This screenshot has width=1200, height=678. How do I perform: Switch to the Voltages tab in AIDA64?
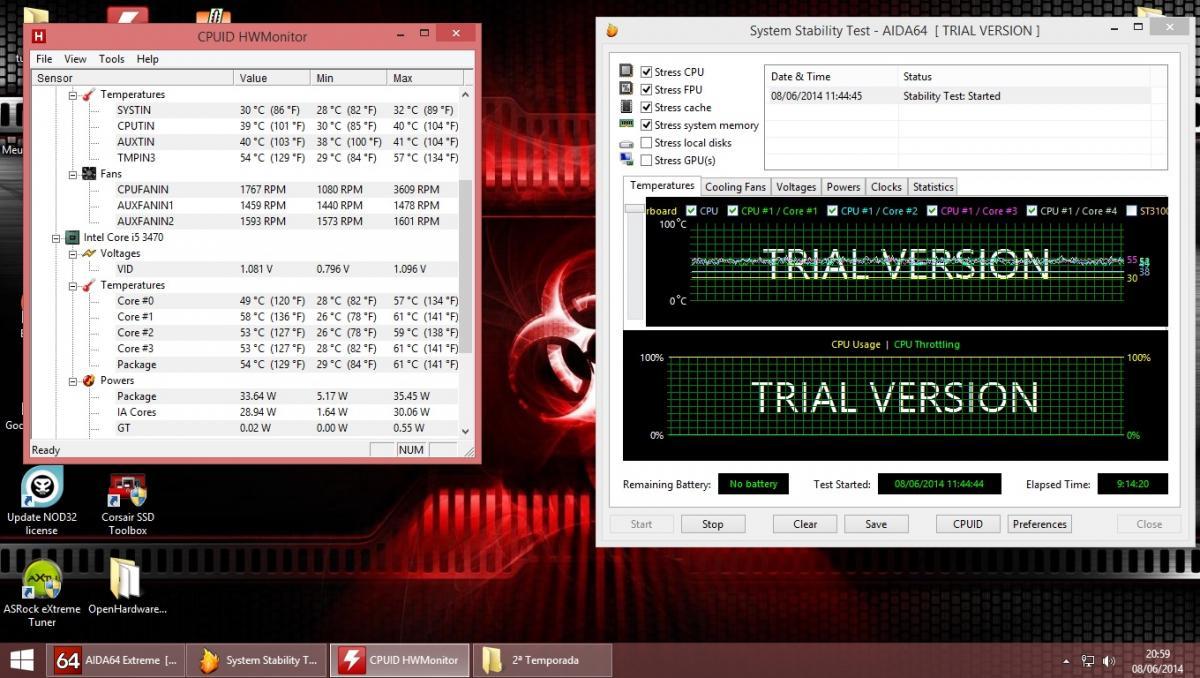[x=796, y=187]
